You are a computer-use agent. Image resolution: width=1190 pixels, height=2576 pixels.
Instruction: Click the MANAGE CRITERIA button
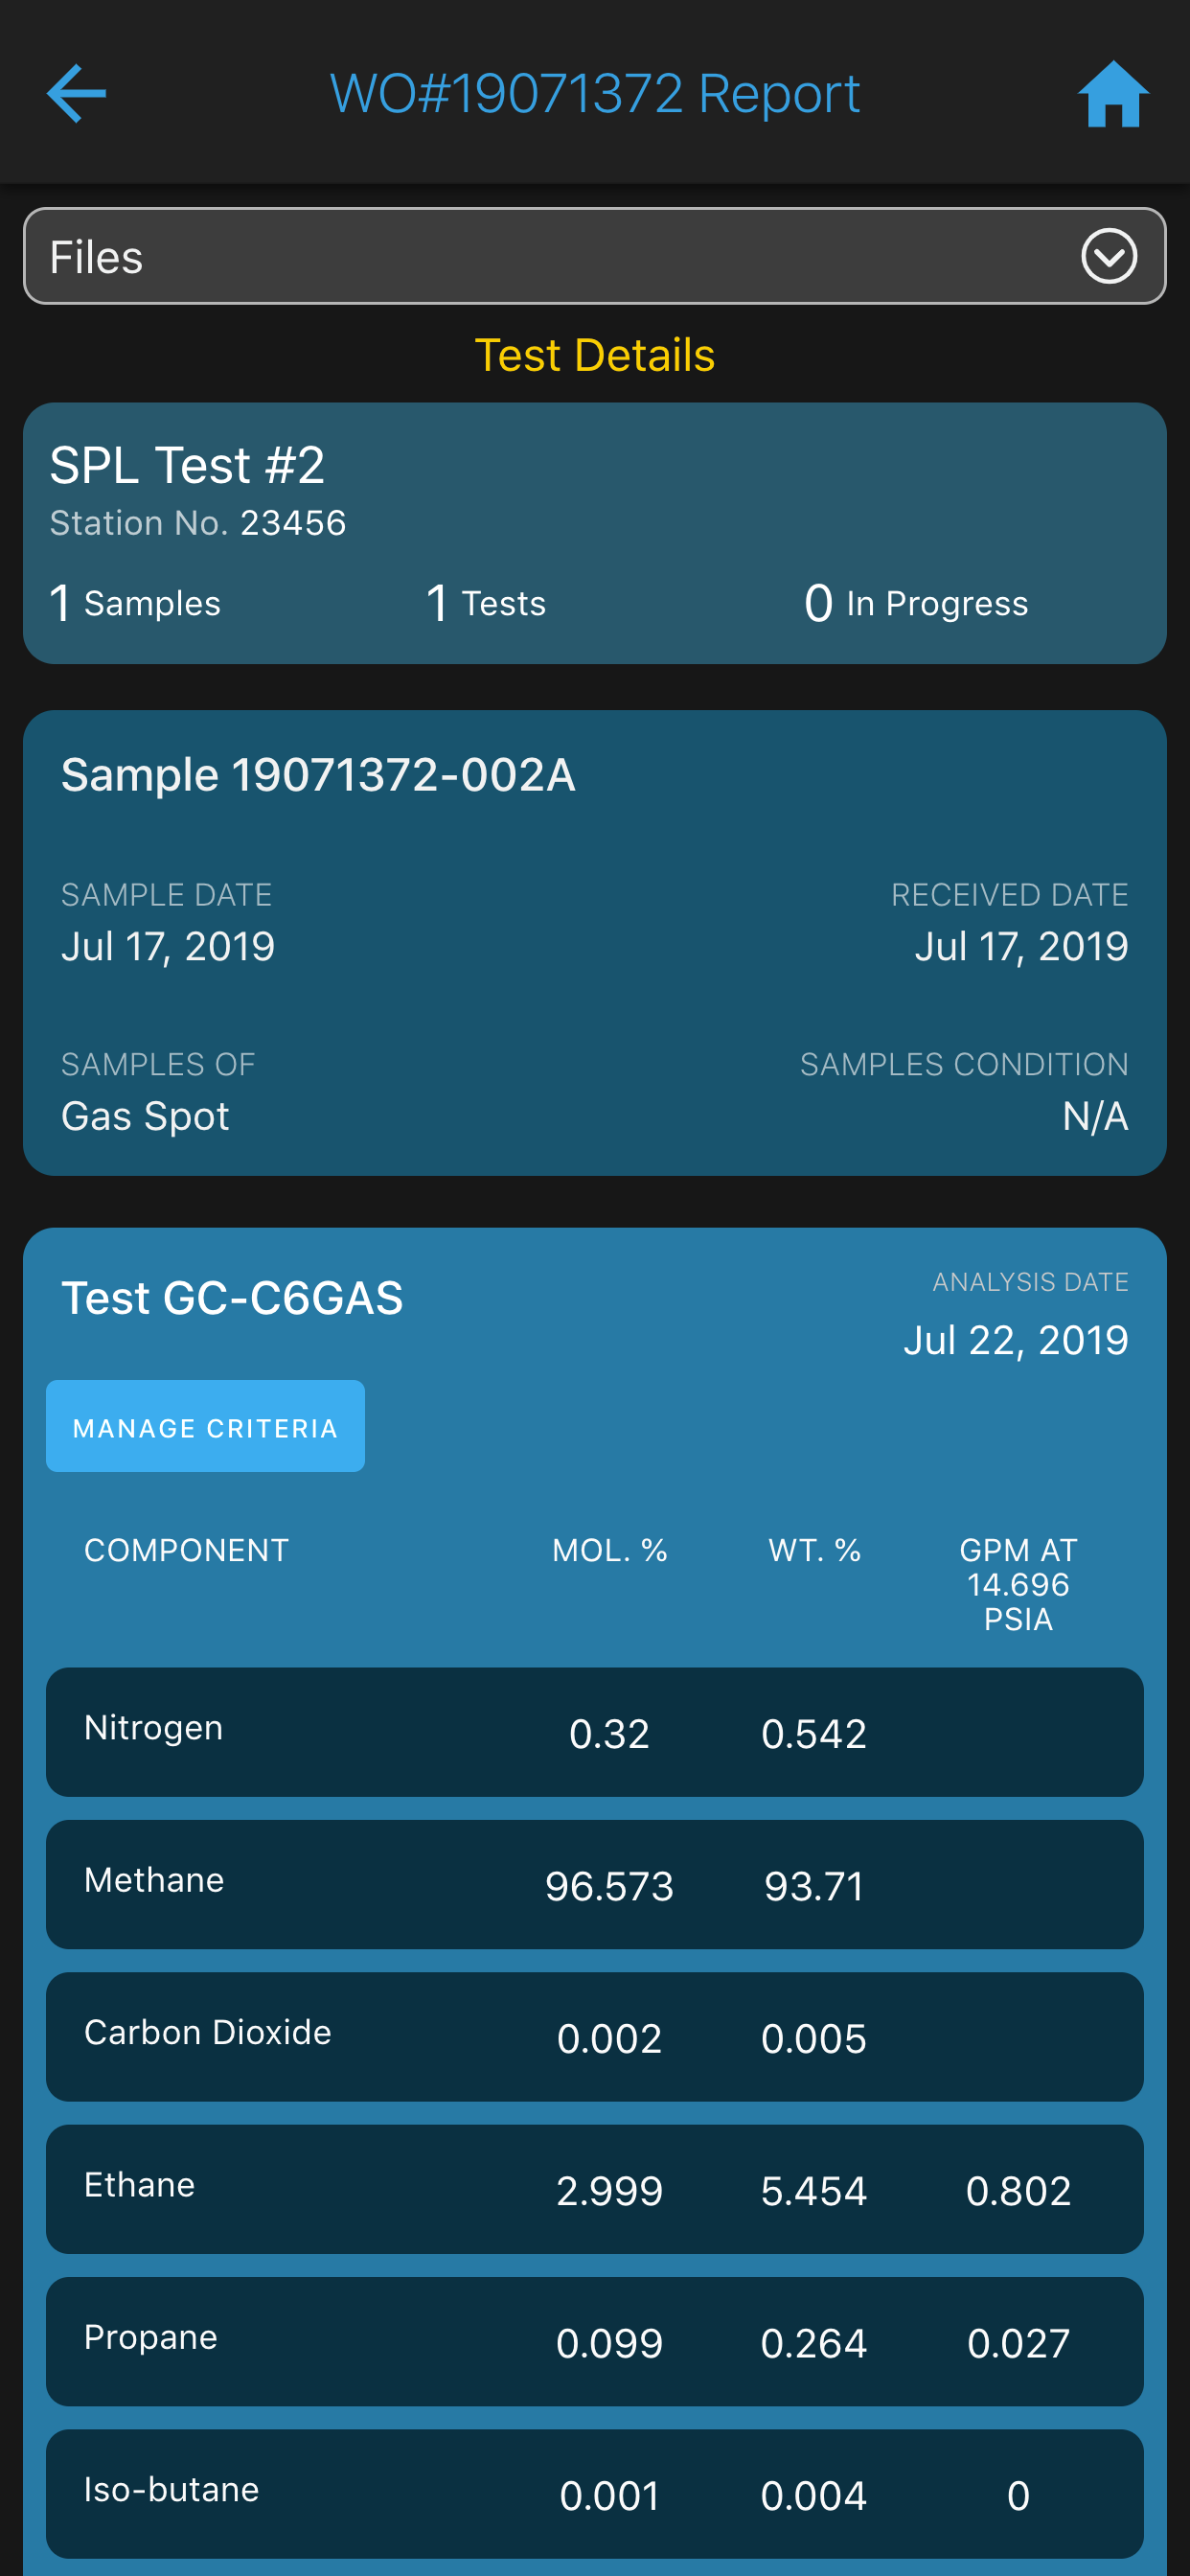pyautogui.click(x=205, y=1426)
